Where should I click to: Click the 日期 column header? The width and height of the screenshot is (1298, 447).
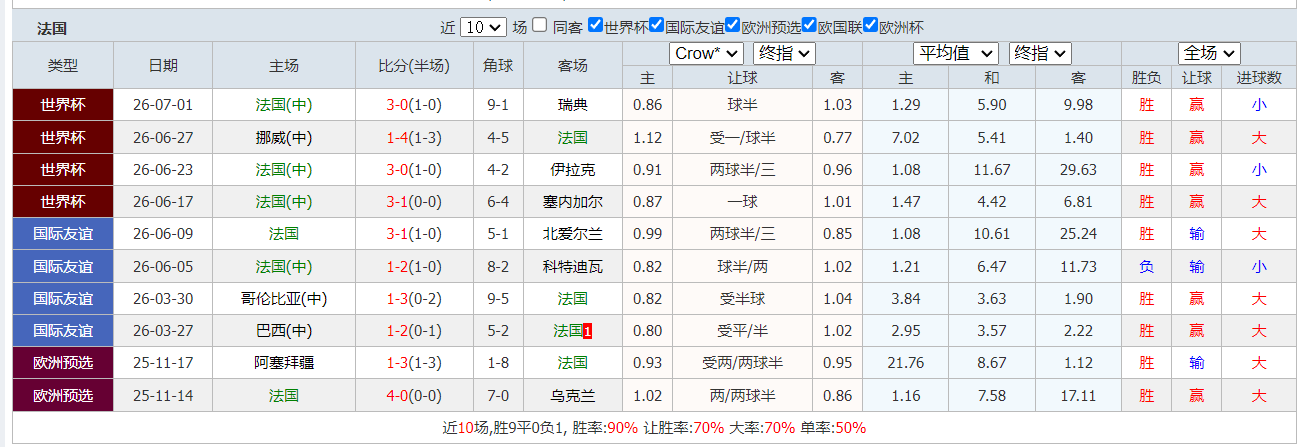[x=163, y=65]
